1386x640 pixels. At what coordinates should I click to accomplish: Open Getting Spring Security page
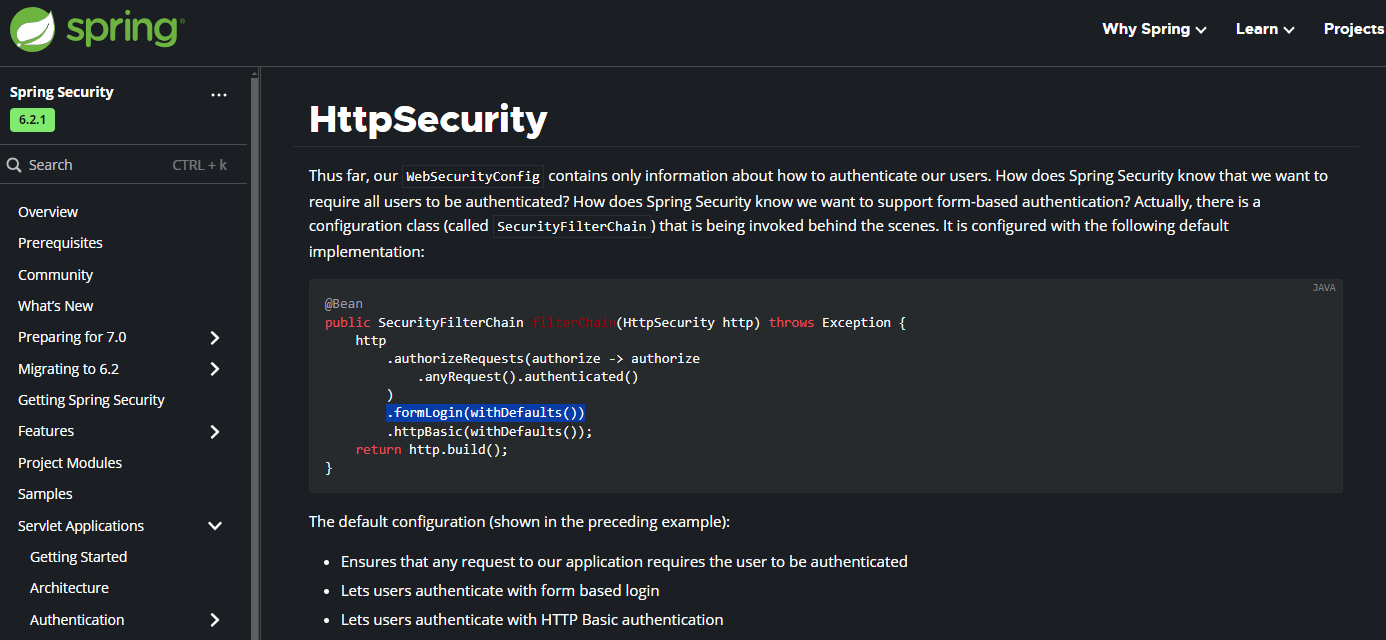click(x=91, y=400)
